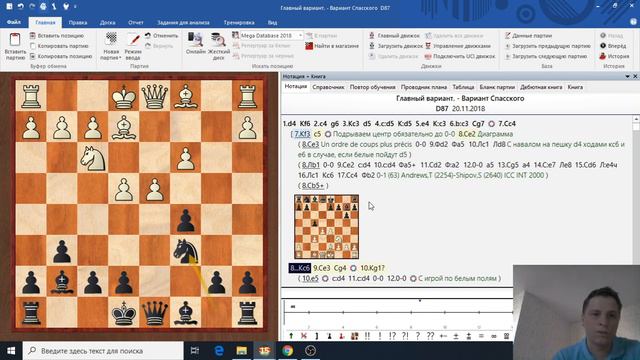640x360 pixels.
Task: Expand the Новая партия dropdown arrow
Action: click(x=120, y=58)
